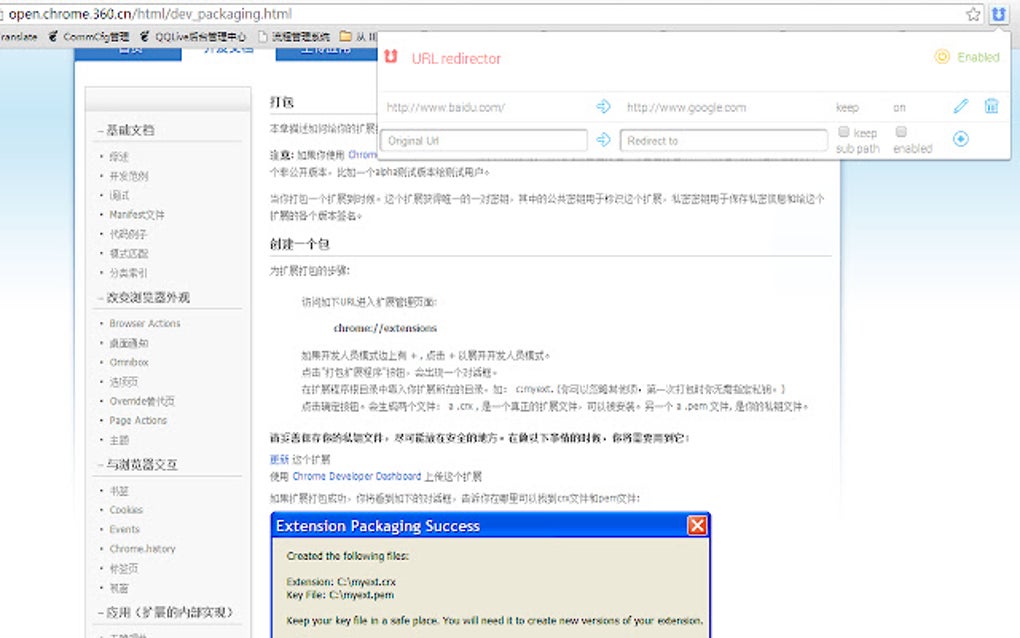Check the keep sub path checkbox
The height and width of the screenshot is (638, 1020).
pyautogui.click(x=844, y=133)
